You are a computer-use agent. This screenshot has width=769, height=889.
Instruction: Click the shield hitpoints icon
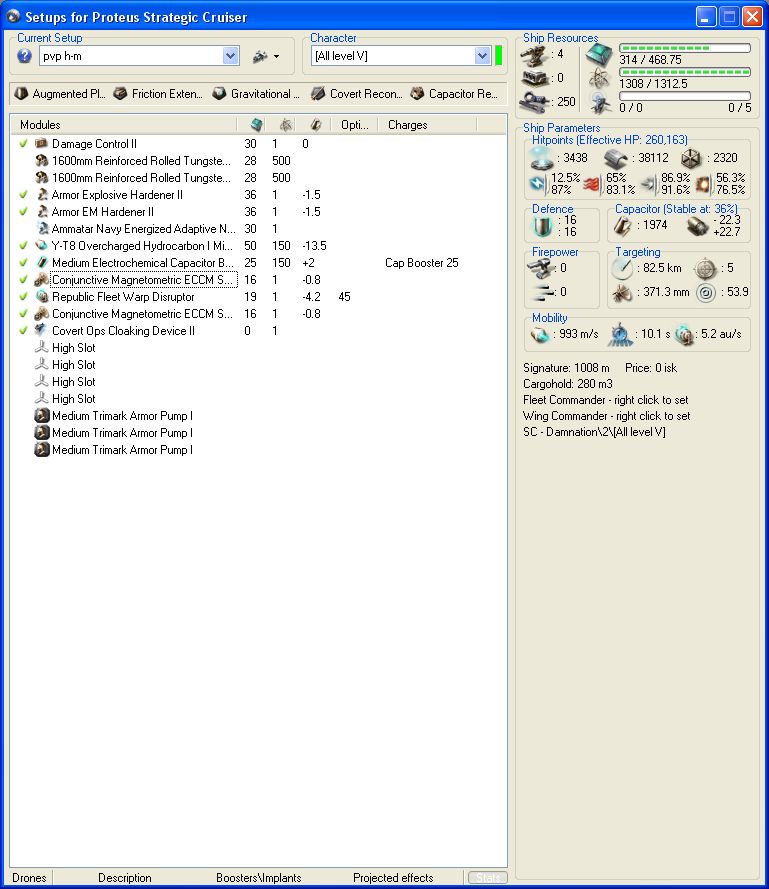[541, 159]
